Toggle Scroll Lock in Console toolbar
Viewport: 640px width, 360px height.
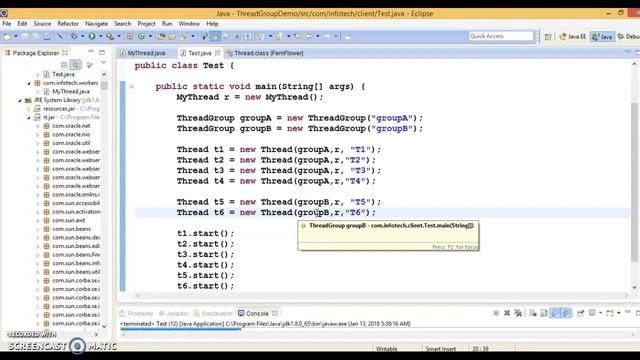pos(544,313)
